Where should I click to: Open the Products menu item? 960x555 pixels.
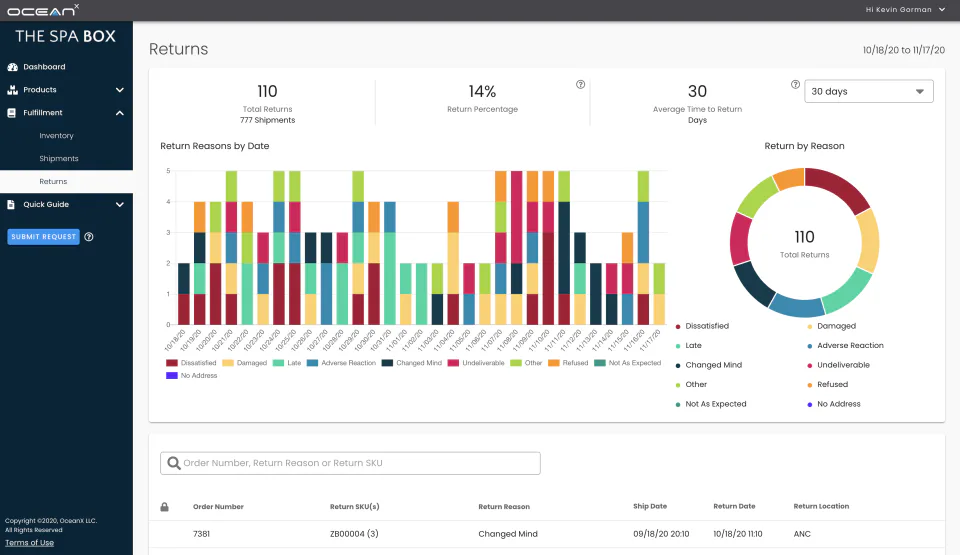(x=40, y=89)
